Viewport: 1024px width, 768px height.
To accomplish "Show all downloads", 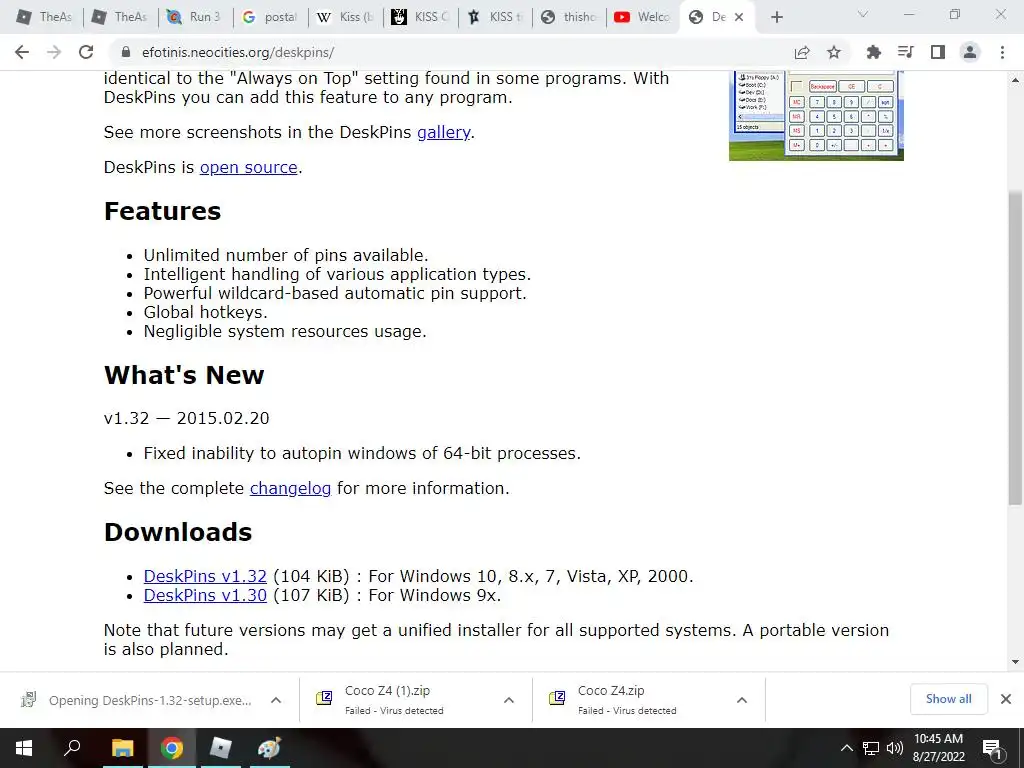I will [948, 699].
